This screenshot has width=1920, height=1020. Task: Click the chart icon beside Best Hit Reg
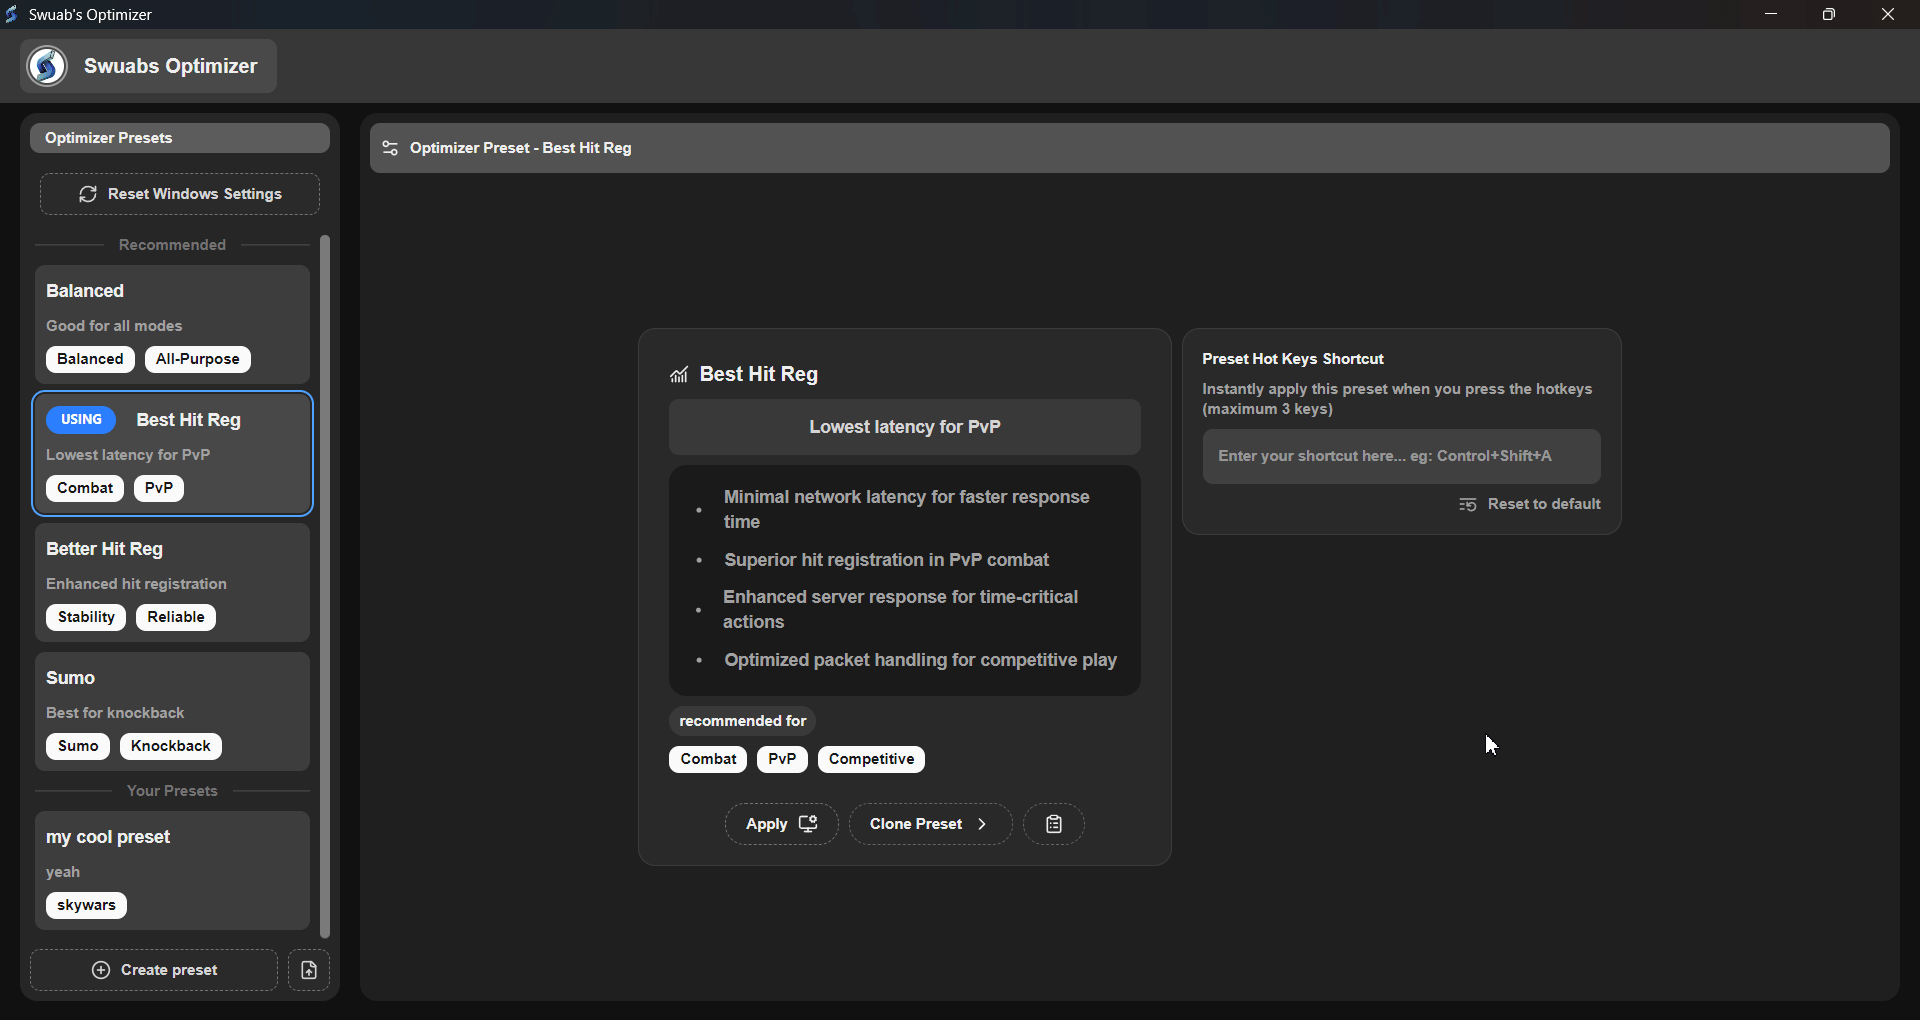[x=679, y=375]
